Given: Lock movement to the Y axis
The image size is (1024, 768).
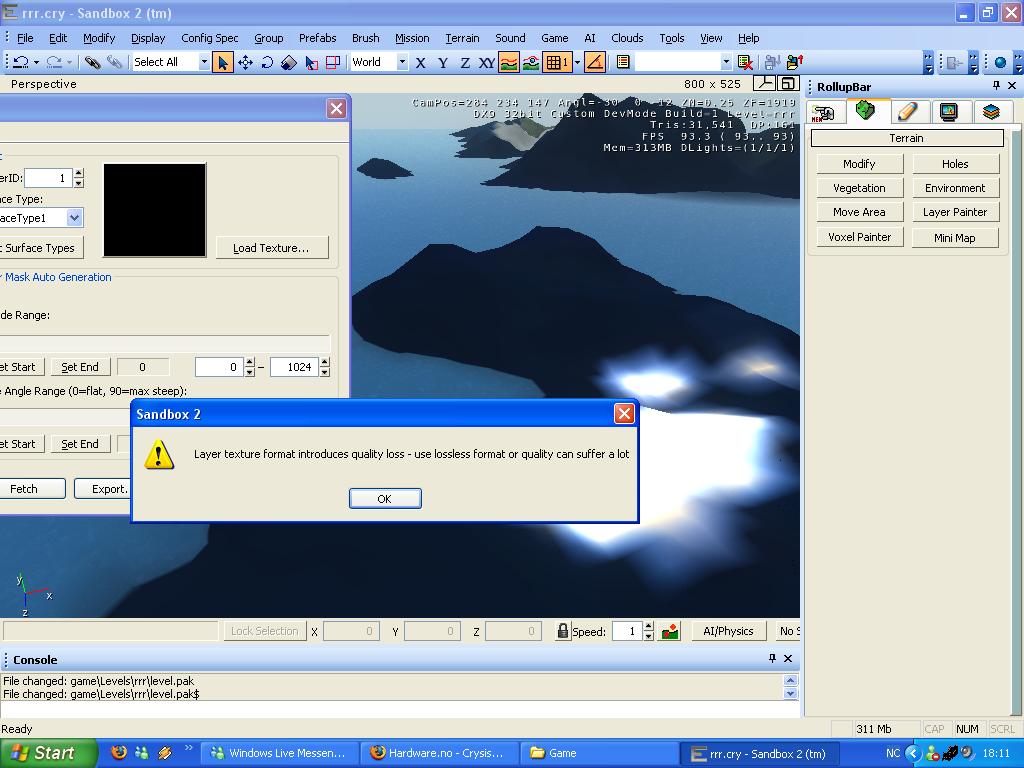Looking at the screenshot, I should pyautogui.click(x=443, y=63).
